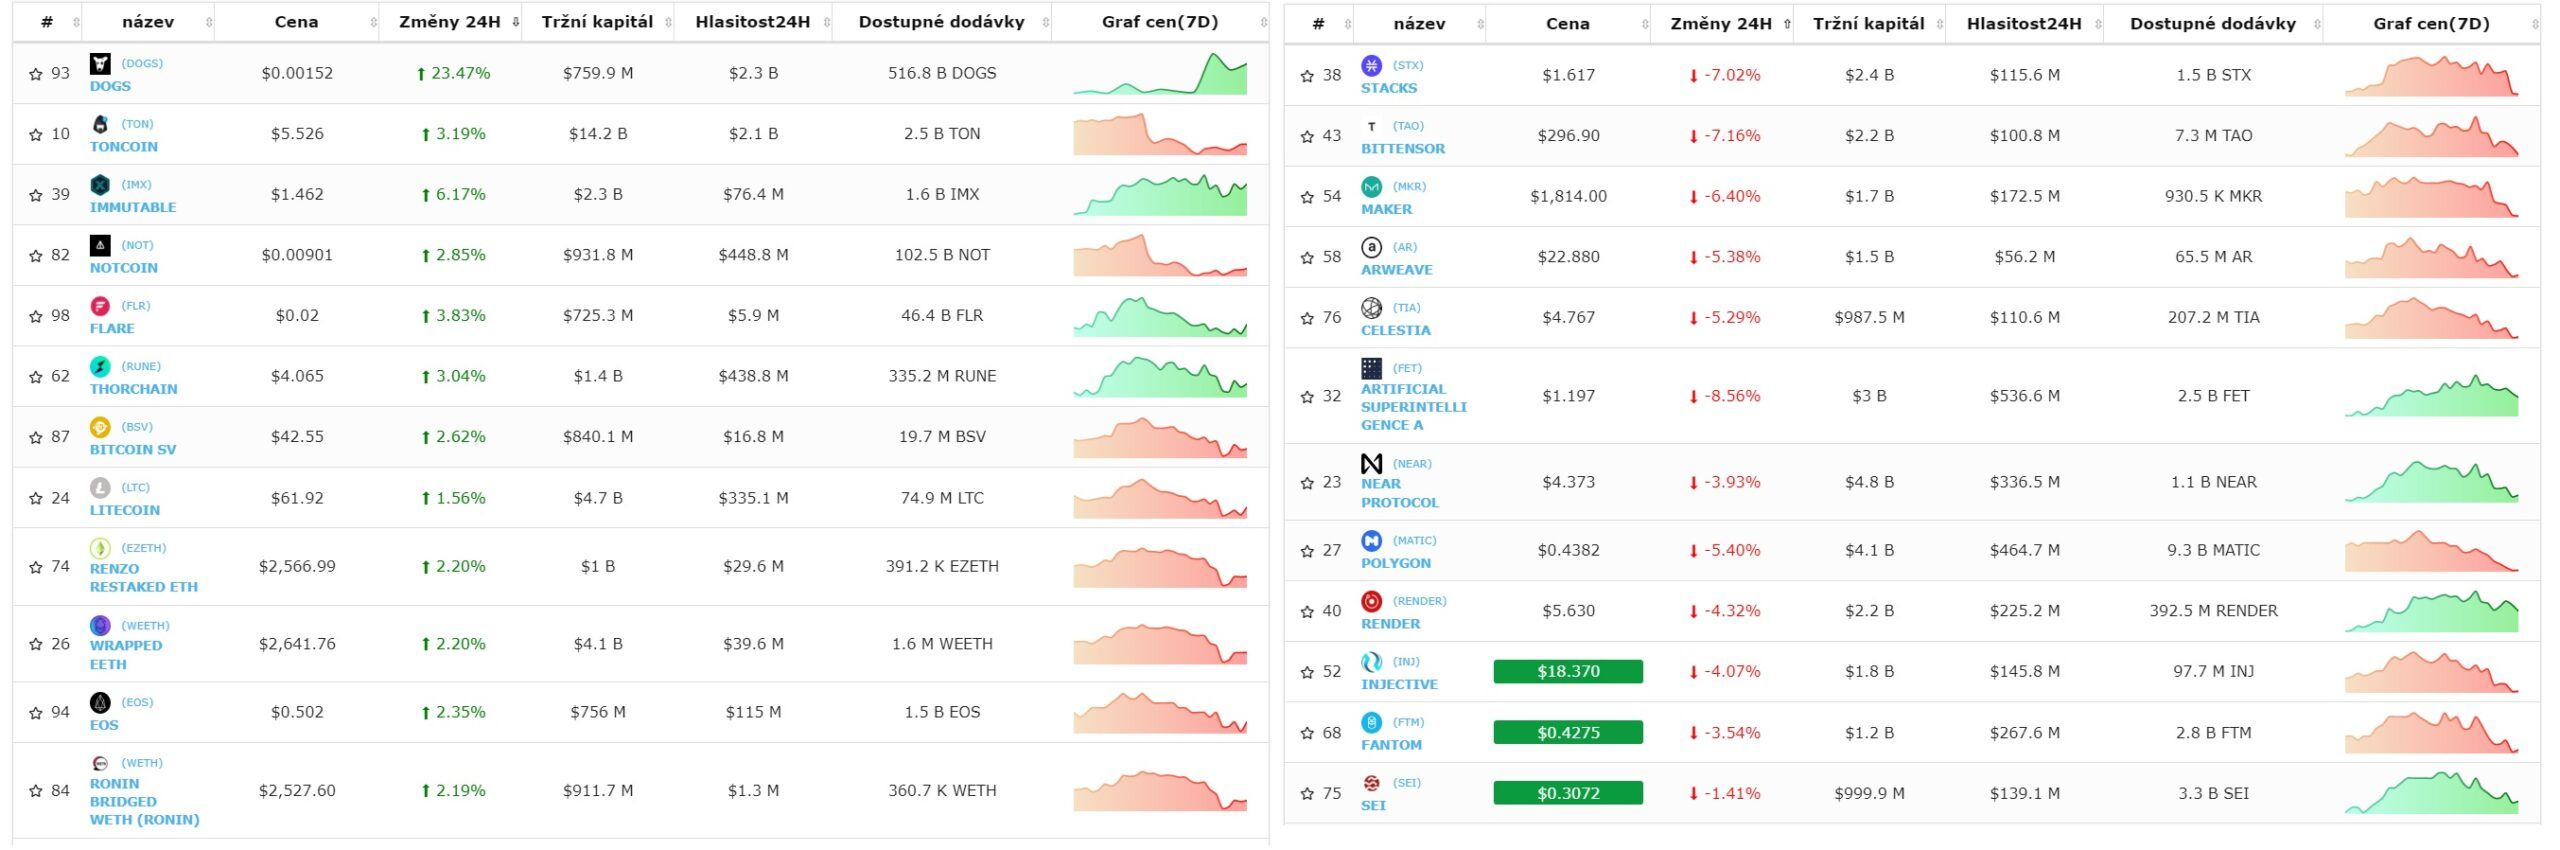This screenshot has width=2560, height=850.
Task: Click the Wrapped eETH logo icon
Action: 100,626
